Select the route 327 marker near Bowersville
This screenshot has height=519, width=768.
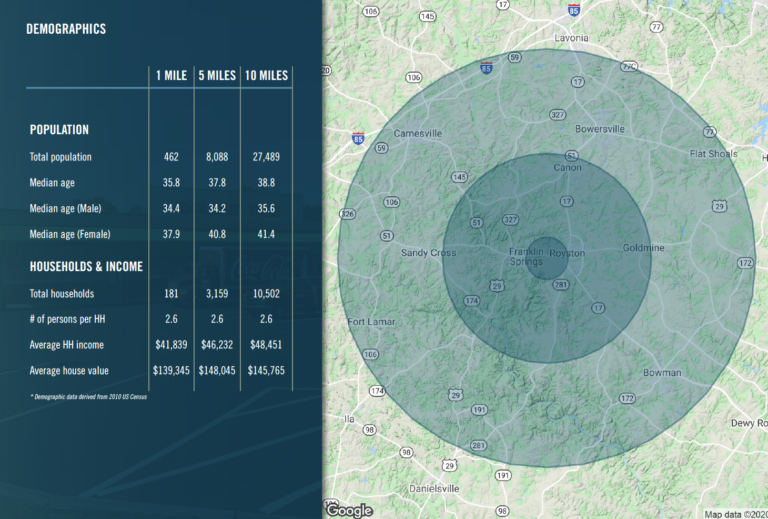tap(556, 116)
